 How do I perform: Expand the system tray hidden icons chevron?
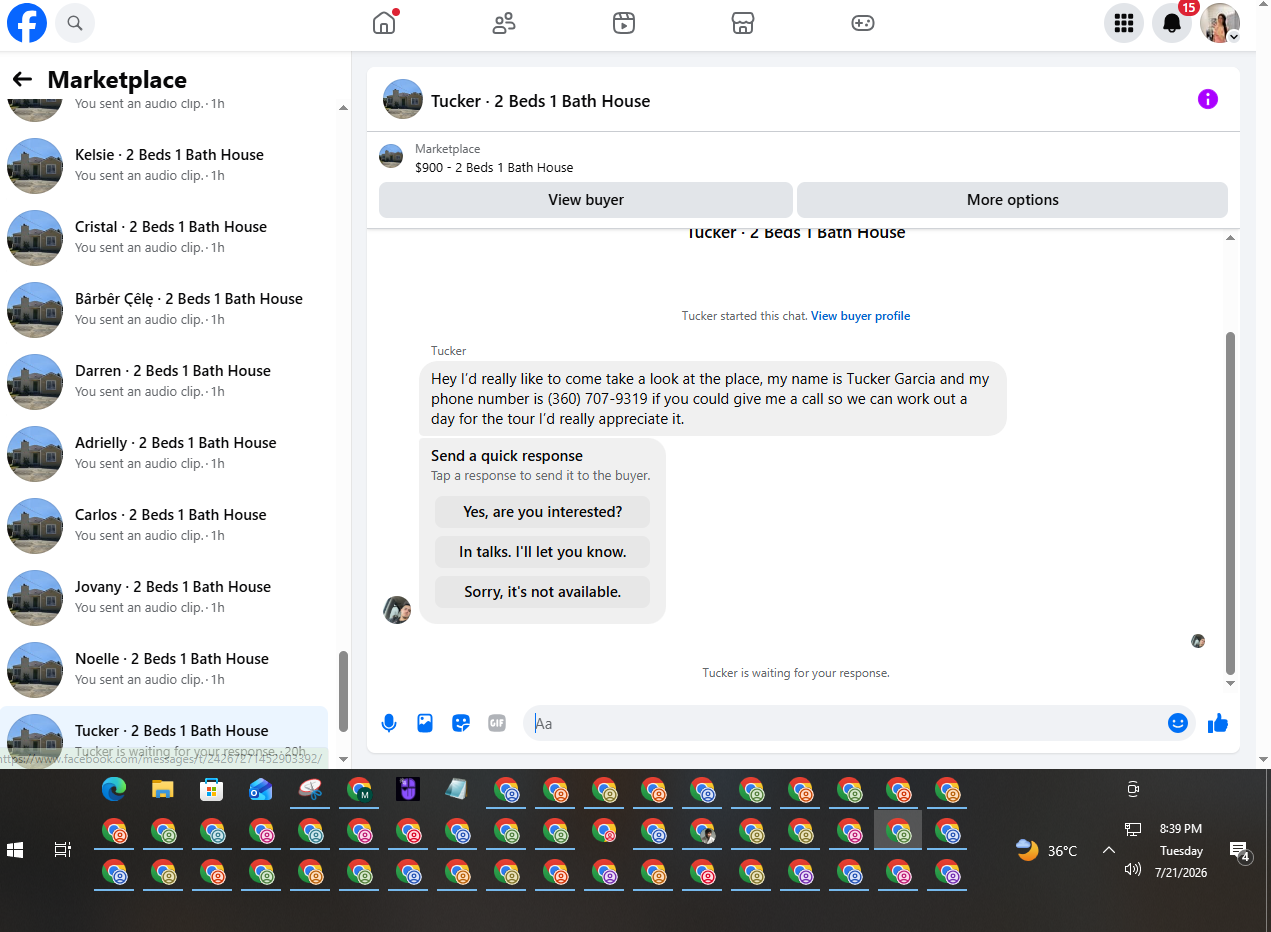coord(1108,850)
